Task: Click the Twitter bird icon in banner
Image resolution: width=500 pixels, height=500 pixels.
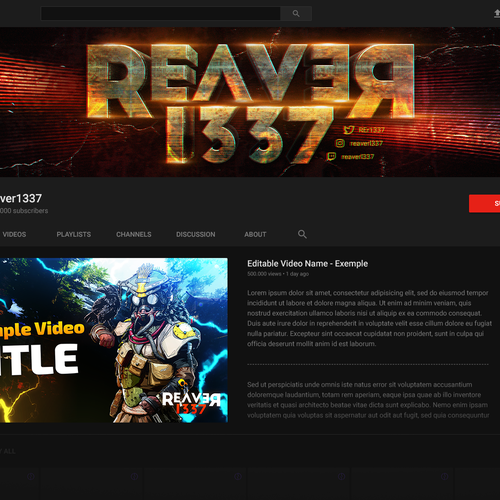Action: coord(349,129)
